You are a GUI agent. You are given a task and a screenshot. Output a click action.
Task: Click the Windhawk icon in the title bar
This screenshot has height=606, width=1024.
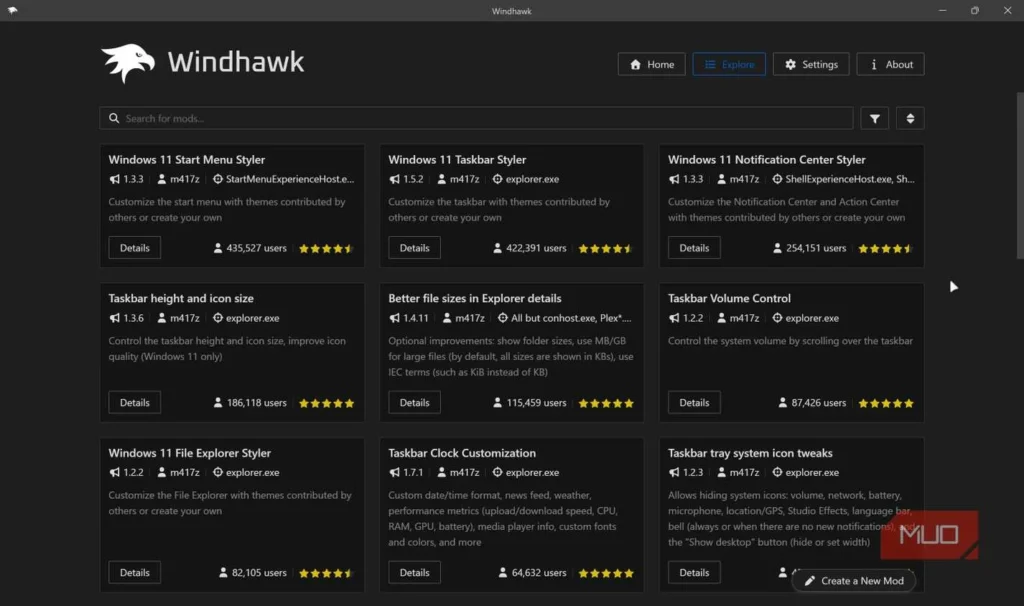[x=12, y=10]
